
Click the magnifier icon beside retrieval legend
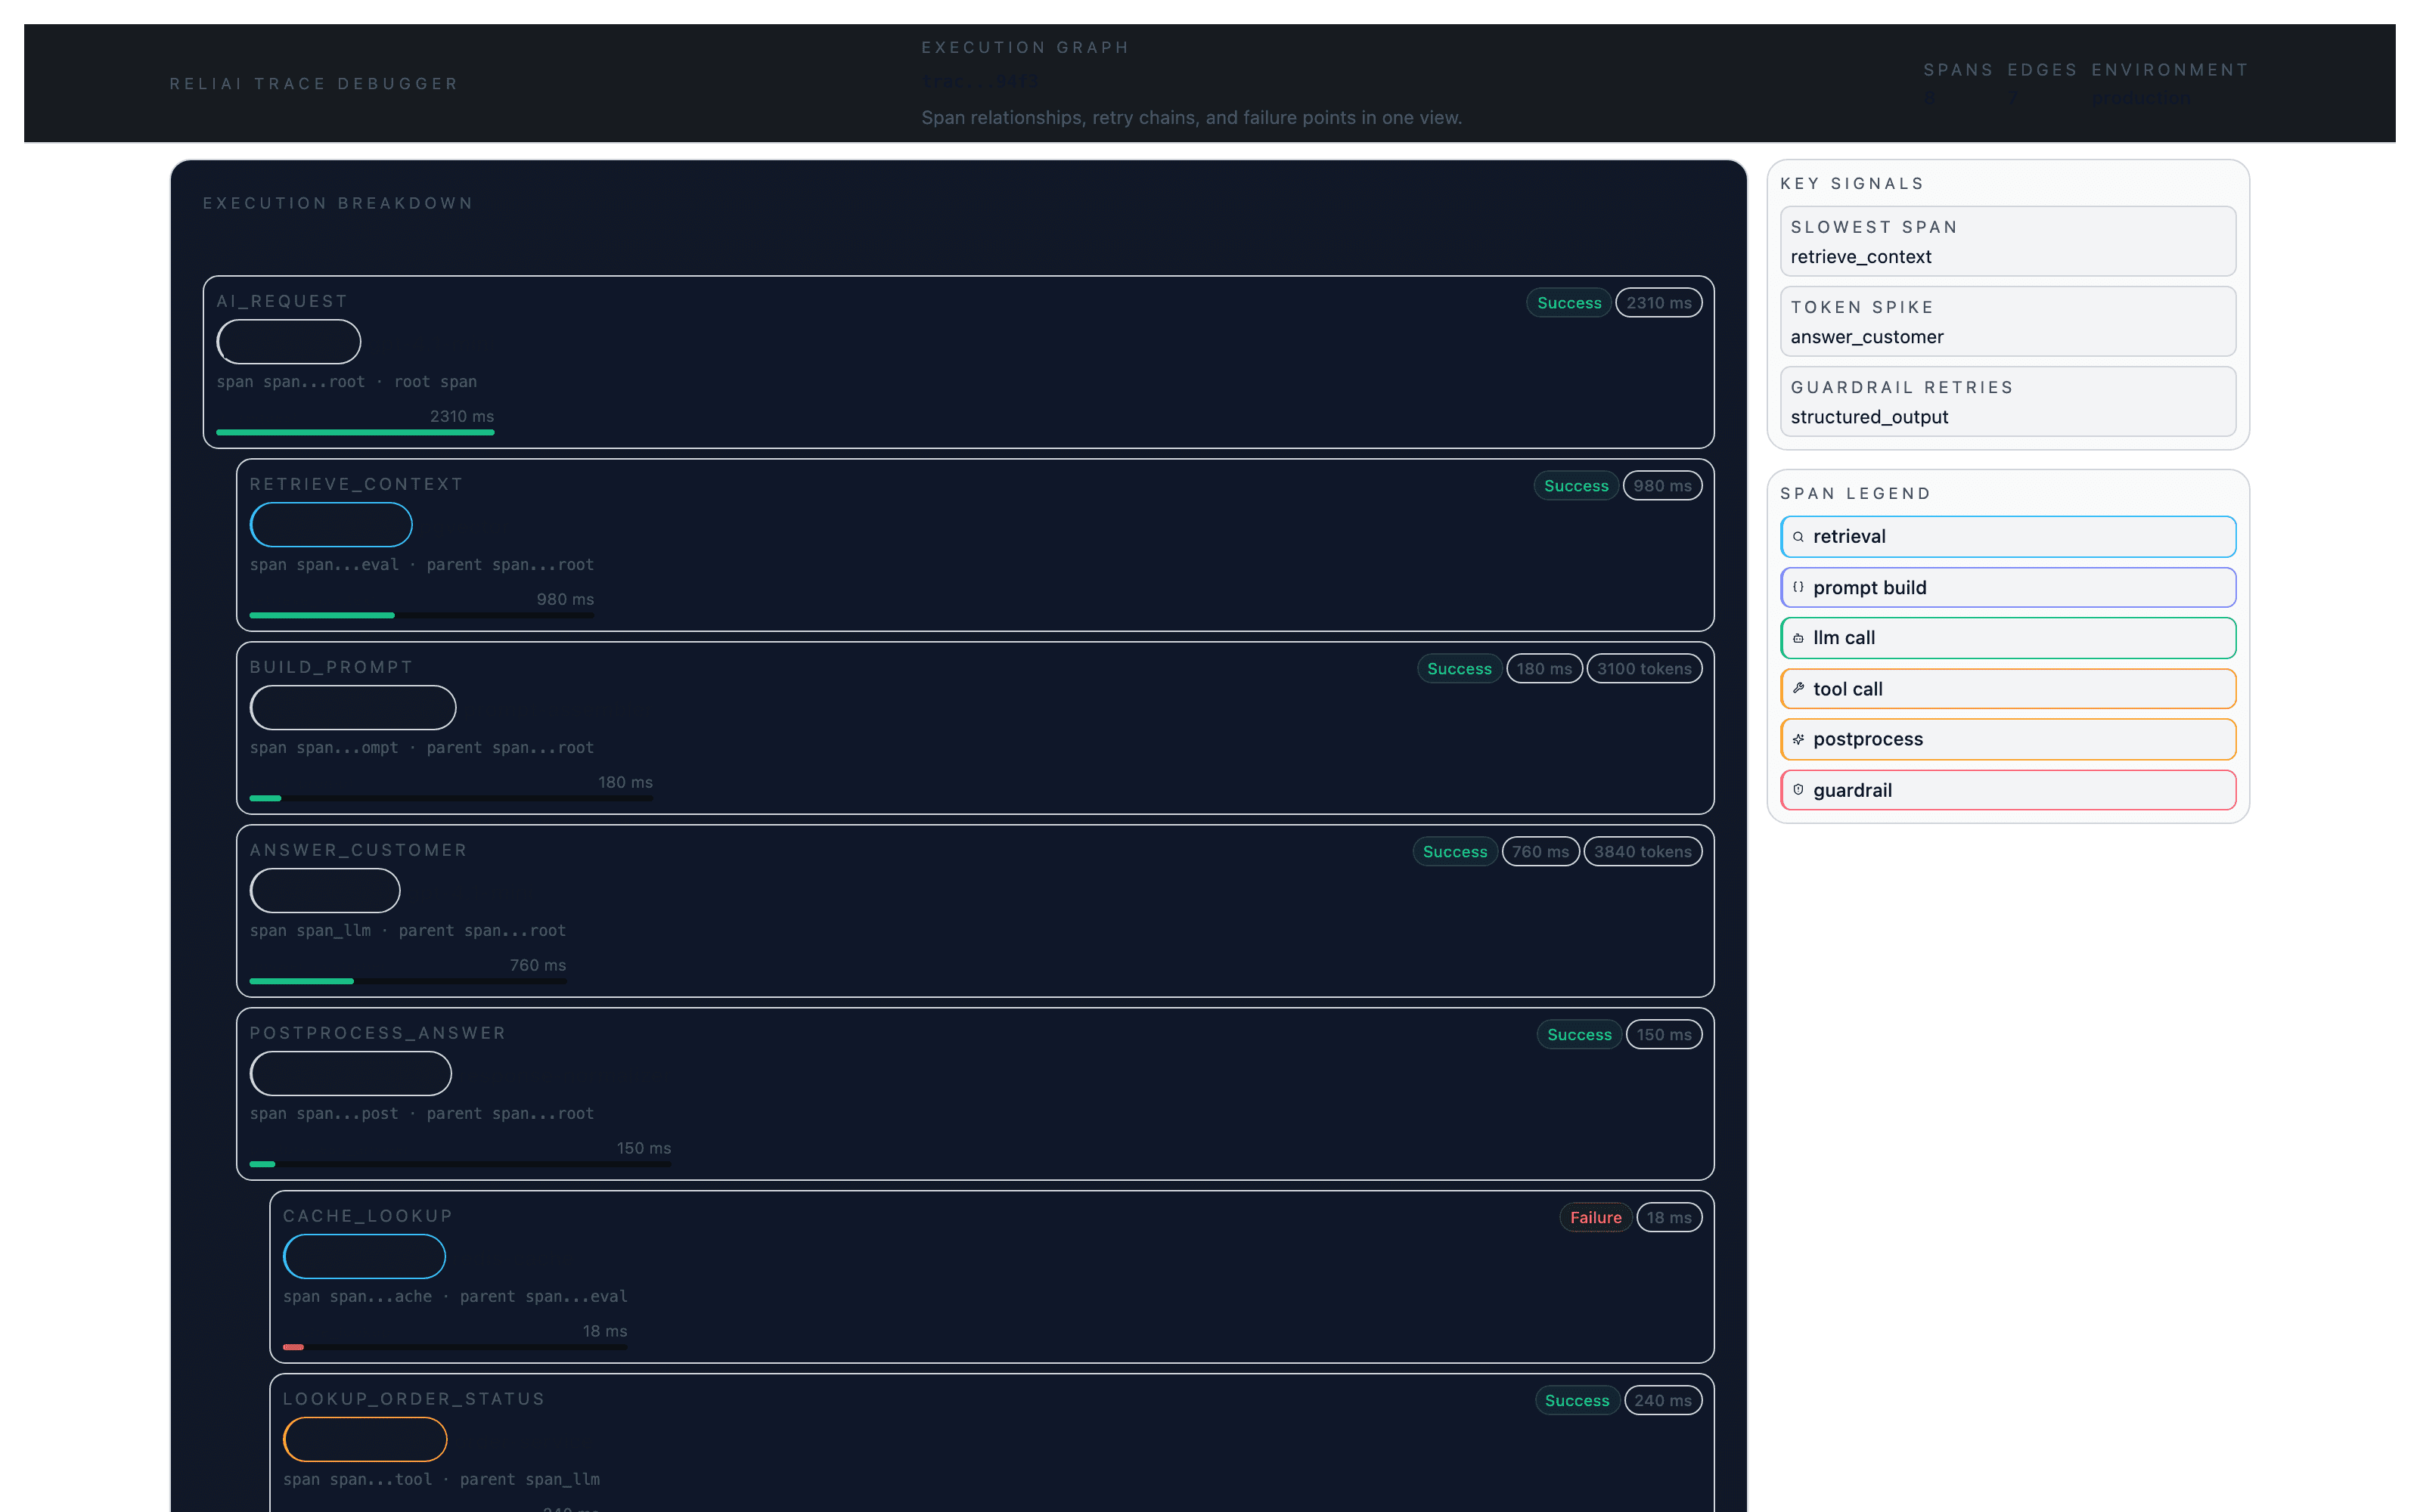(x=1798, y=537)
